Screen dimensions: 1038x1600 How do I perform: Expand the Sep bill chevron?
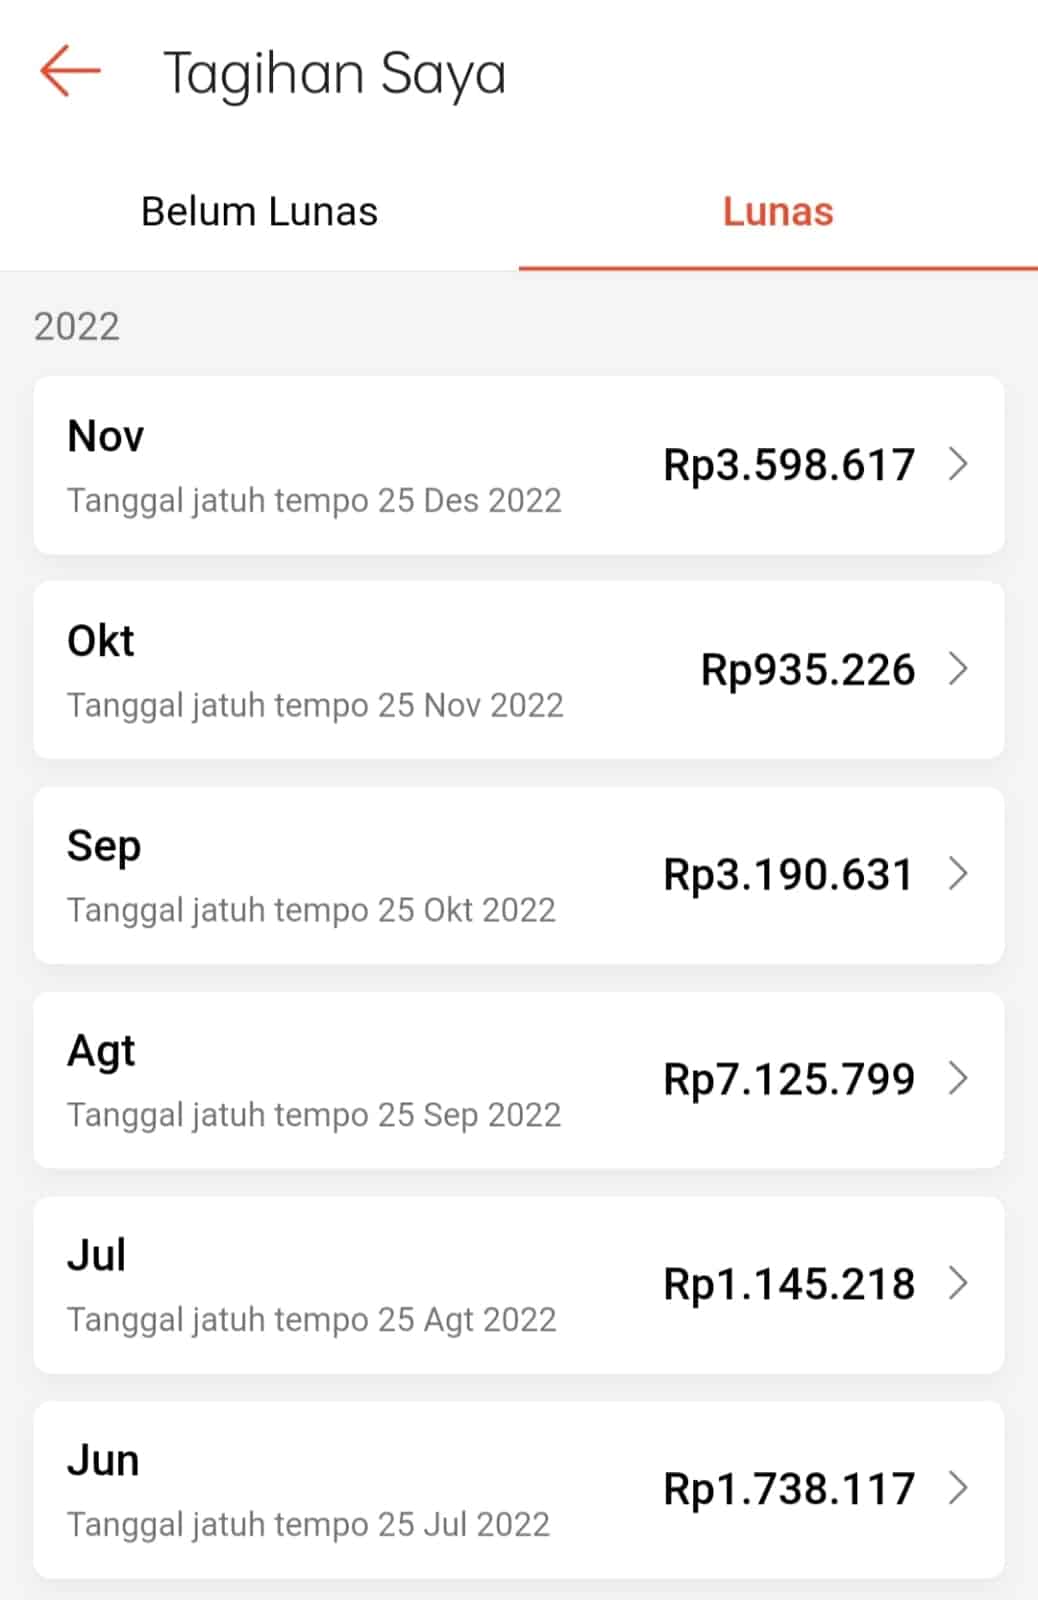(x=958, y=874)
